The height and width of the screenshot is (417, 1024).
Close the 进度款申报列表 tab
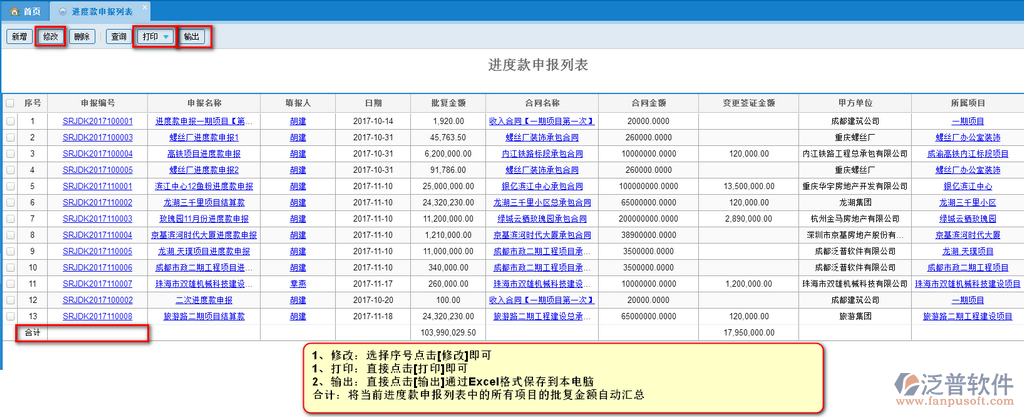point(146,9)
